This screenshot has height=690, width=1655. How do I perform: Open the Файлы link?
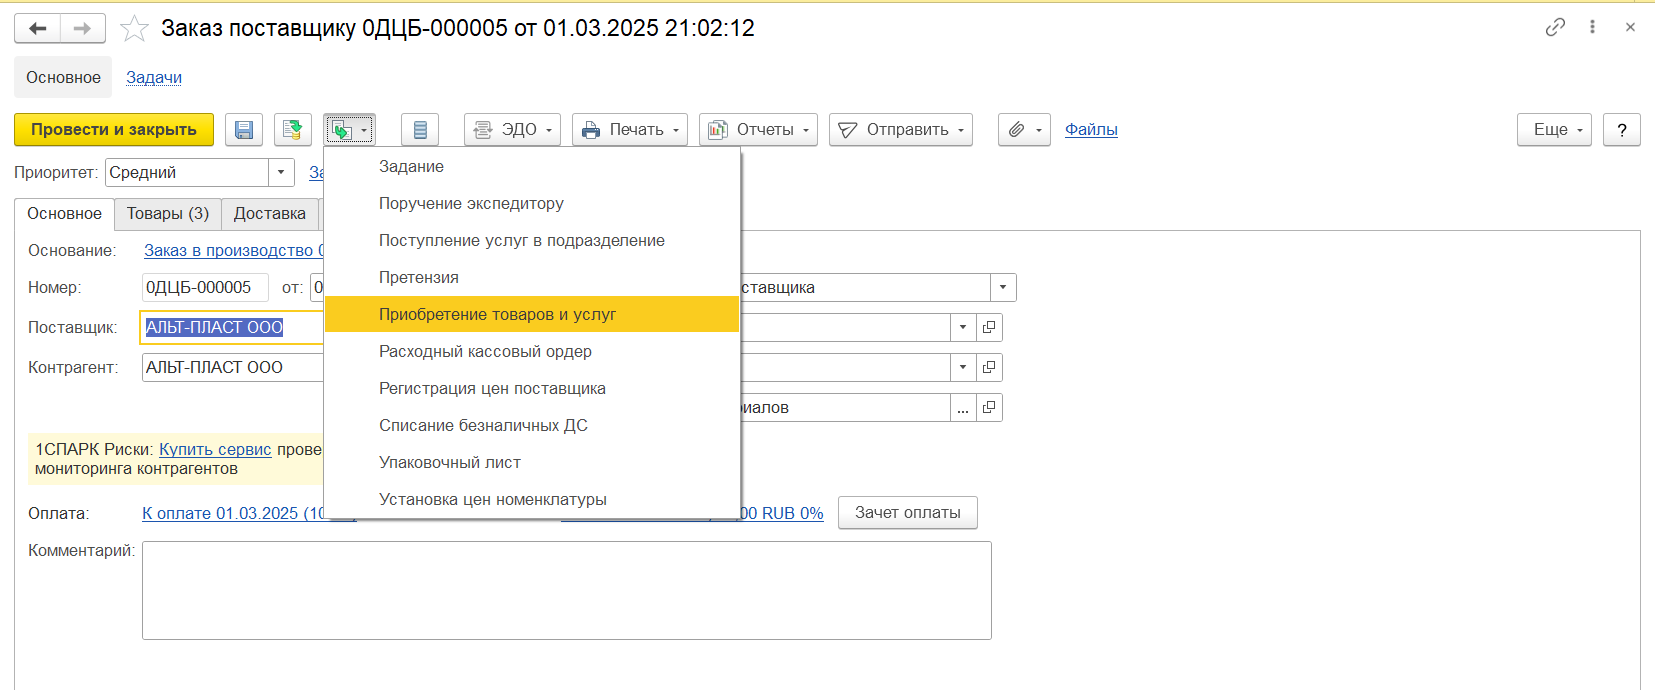click(x=1091, y=130)
